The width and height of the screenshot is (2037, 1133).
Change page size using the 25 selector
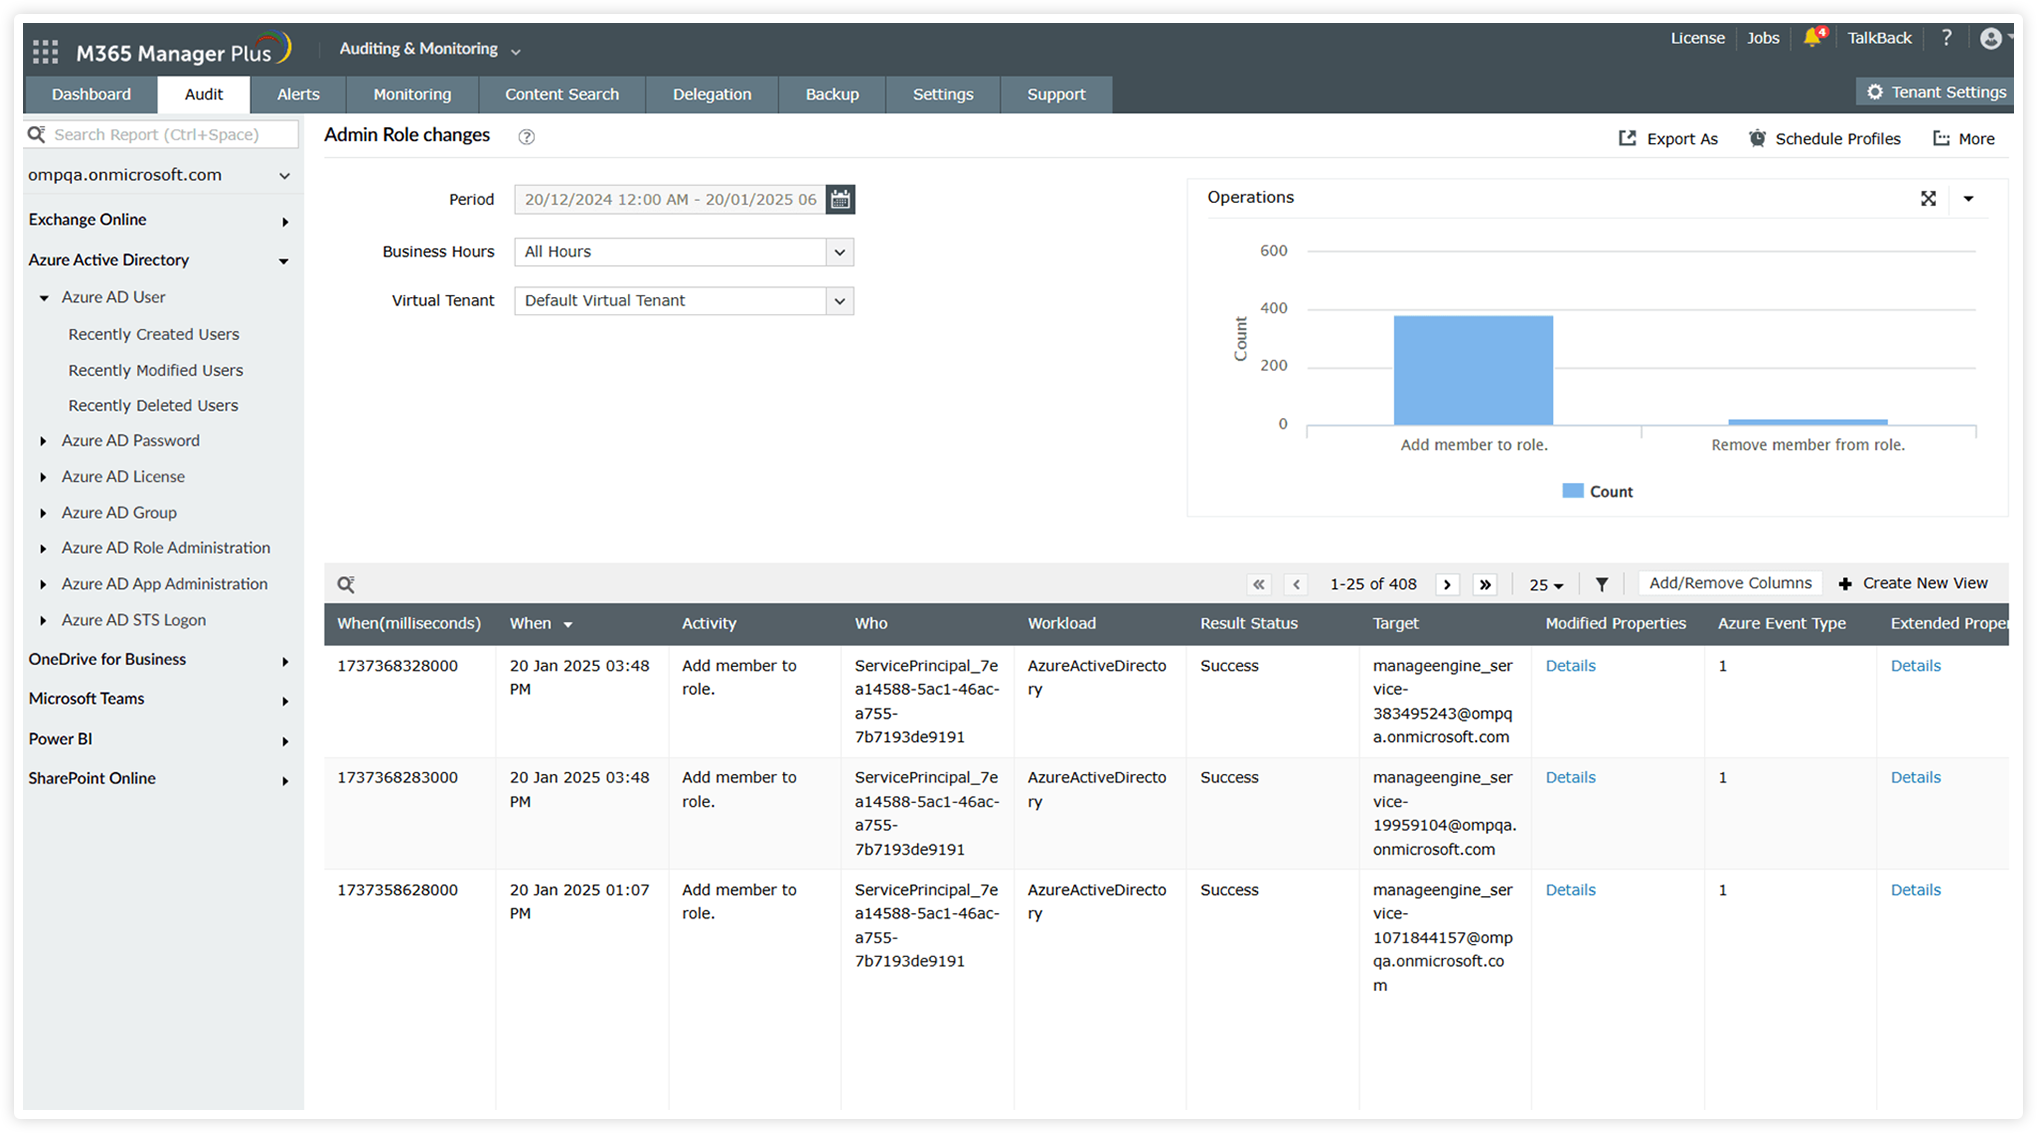1545,584
